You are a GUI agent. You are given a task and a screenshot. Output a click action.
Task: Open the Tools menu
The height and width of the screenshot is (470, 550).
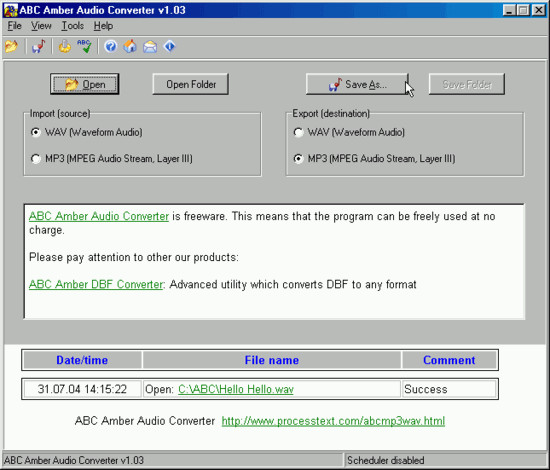(73, 26)
